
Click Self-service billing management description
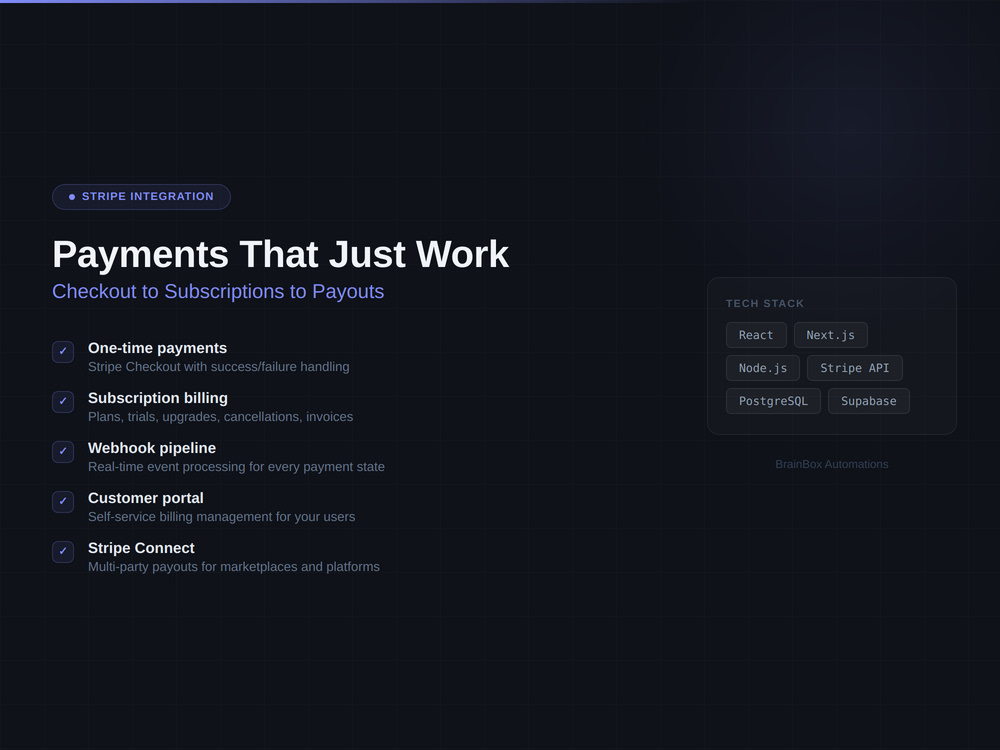222,517
